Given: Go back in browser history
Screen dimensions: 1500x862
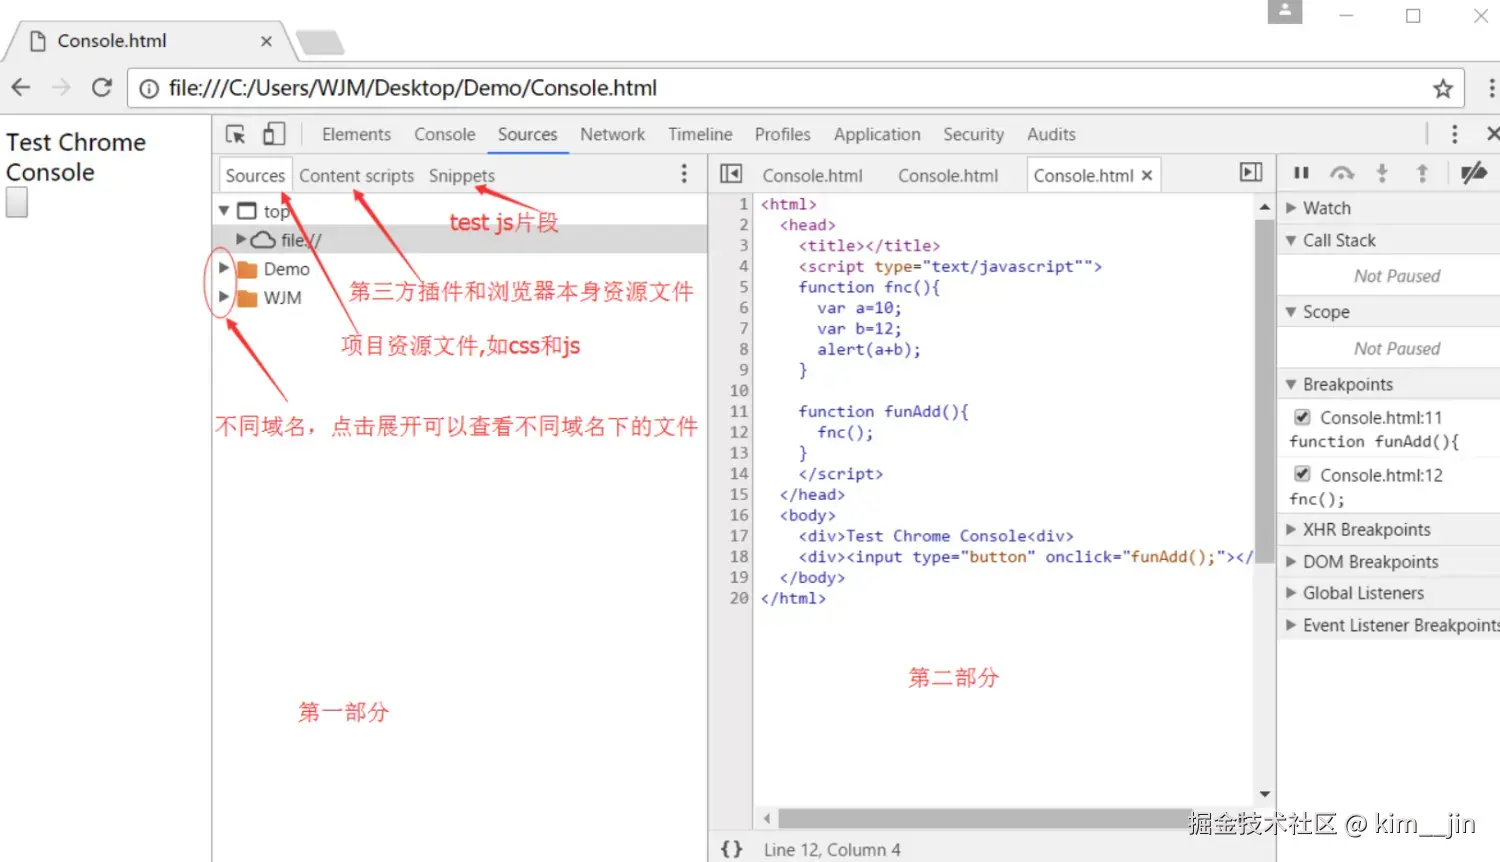Looking at the screenshot, I should 21,87.
